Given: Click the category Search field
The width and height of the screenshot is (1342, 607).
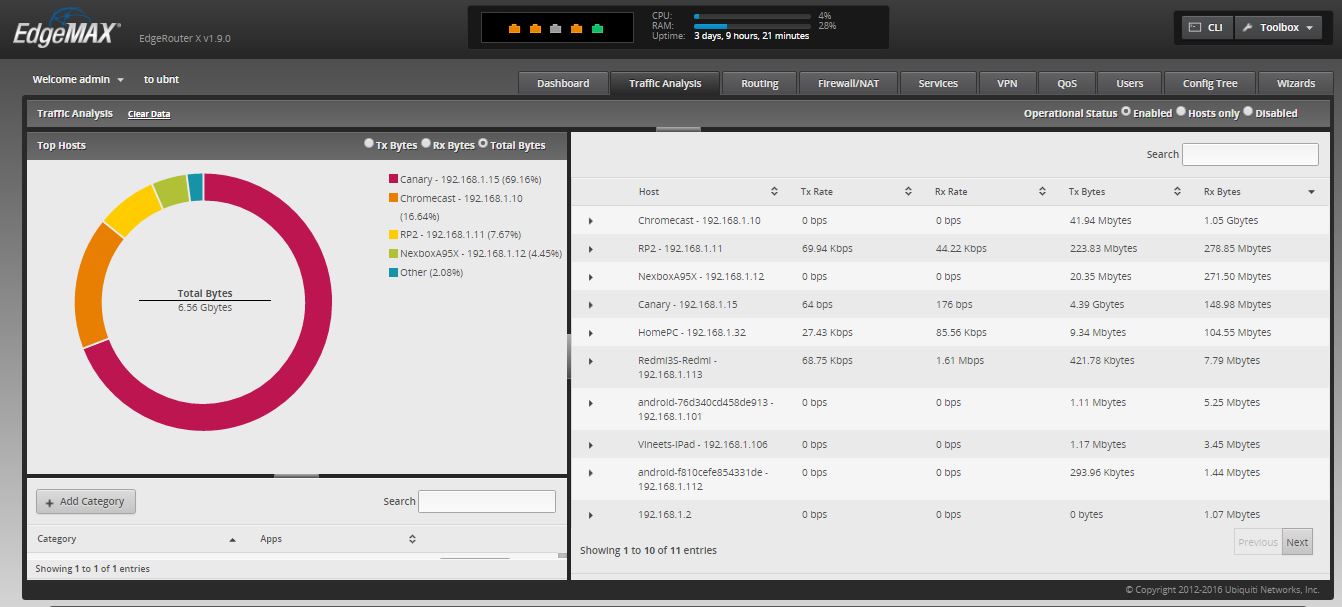Looking at the screenshot, I should coord(486,501).
